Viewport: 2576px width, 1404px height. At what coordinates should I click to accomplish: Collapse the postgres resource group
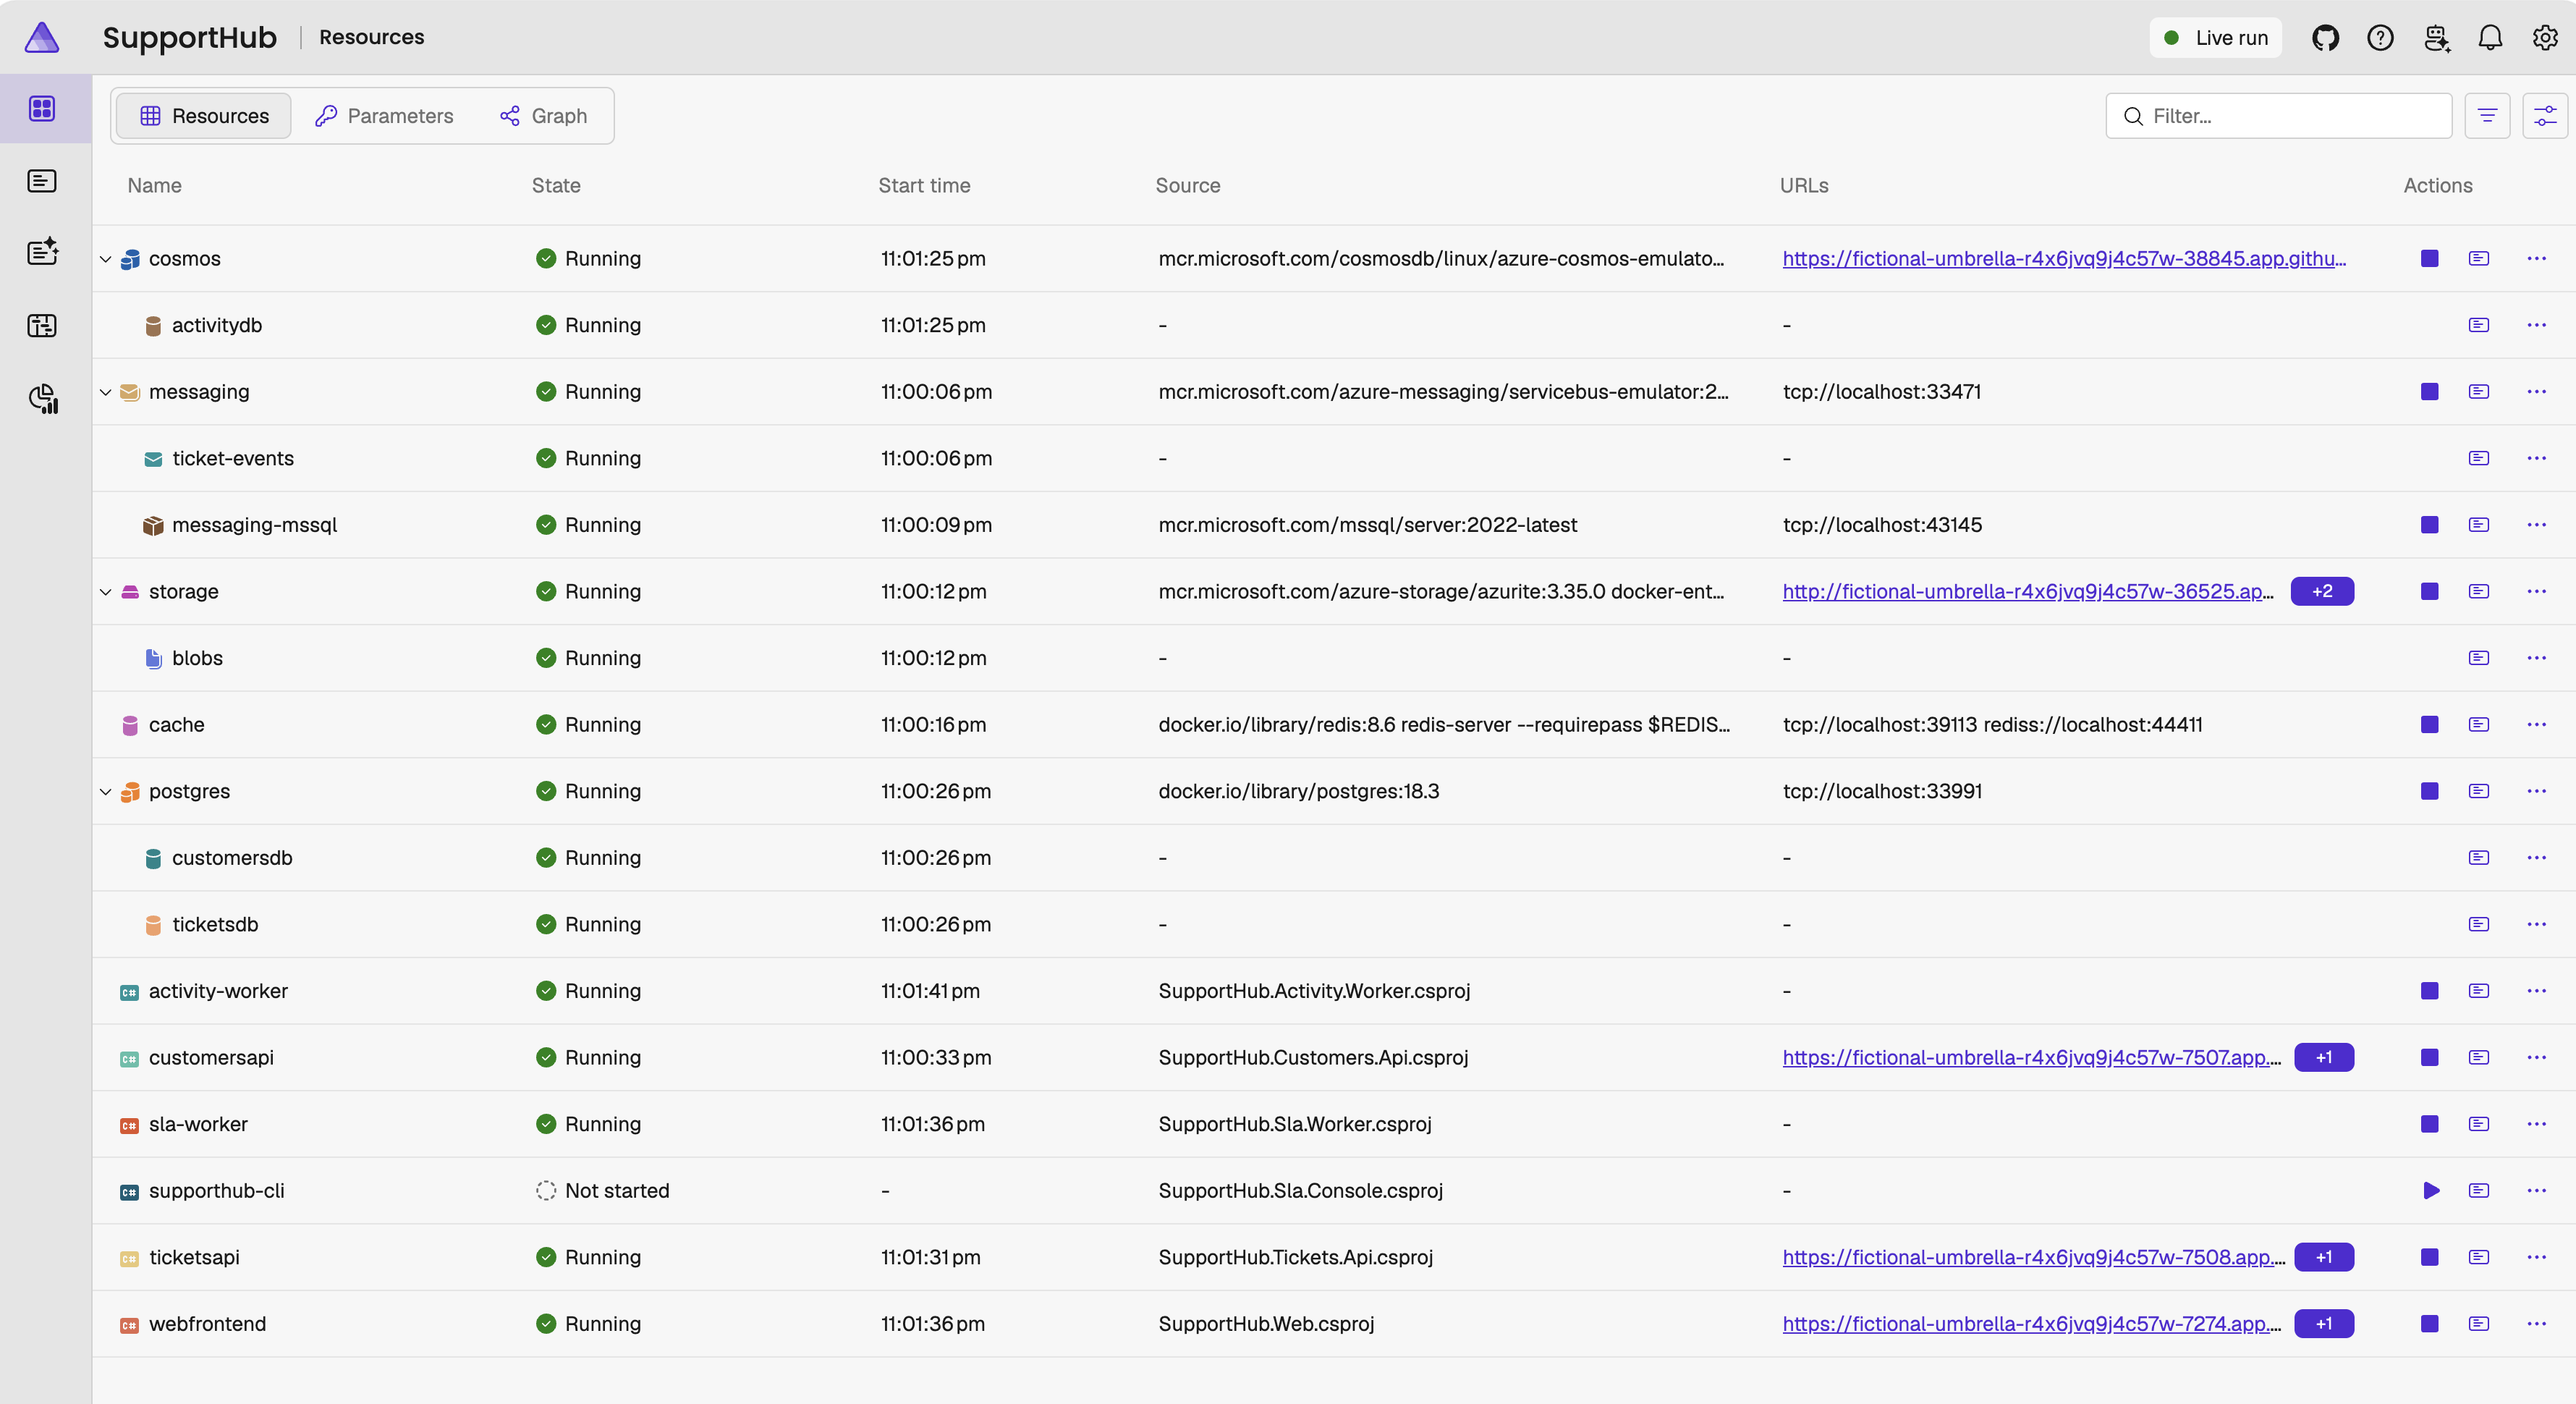tap(105, 792)
